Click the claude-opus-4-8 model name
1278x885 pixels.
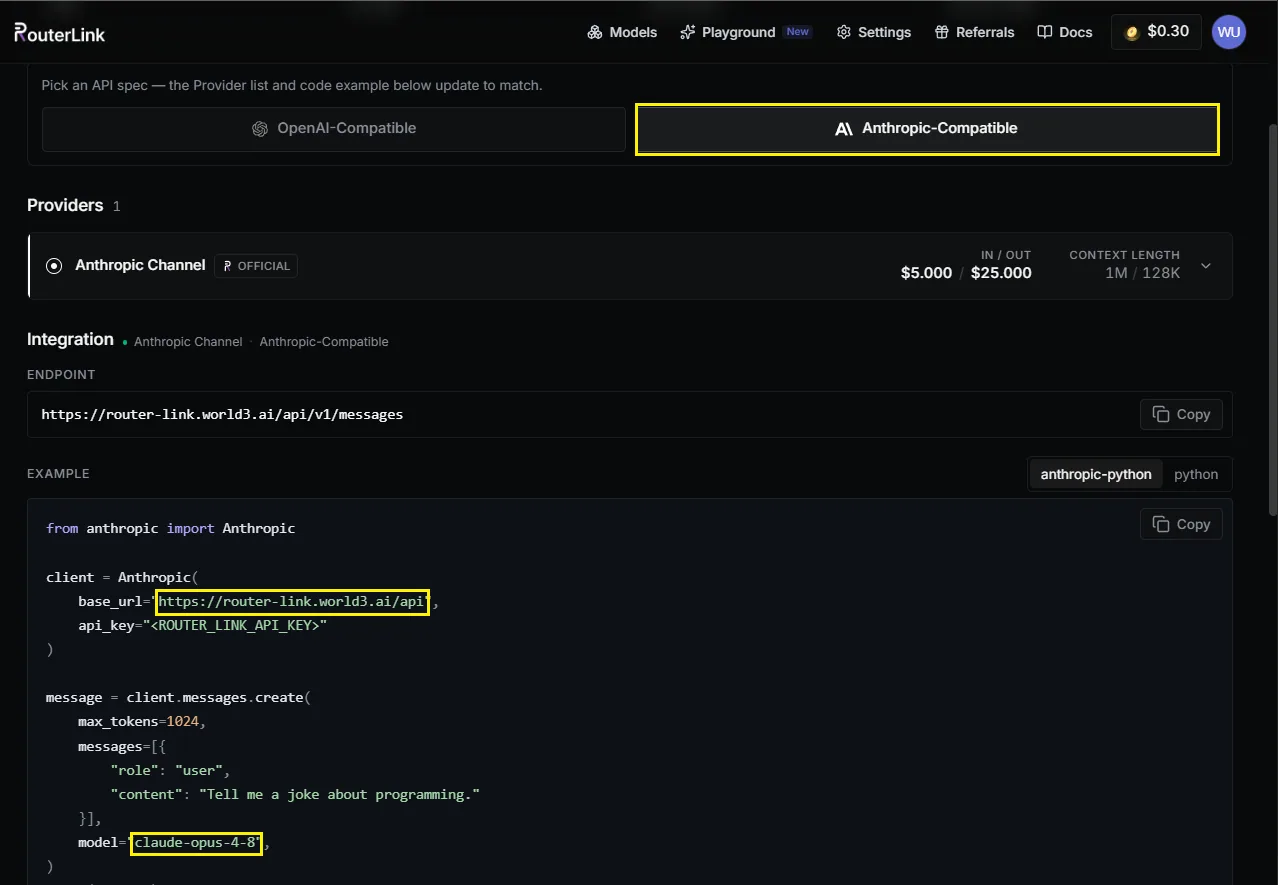[197, 843]
